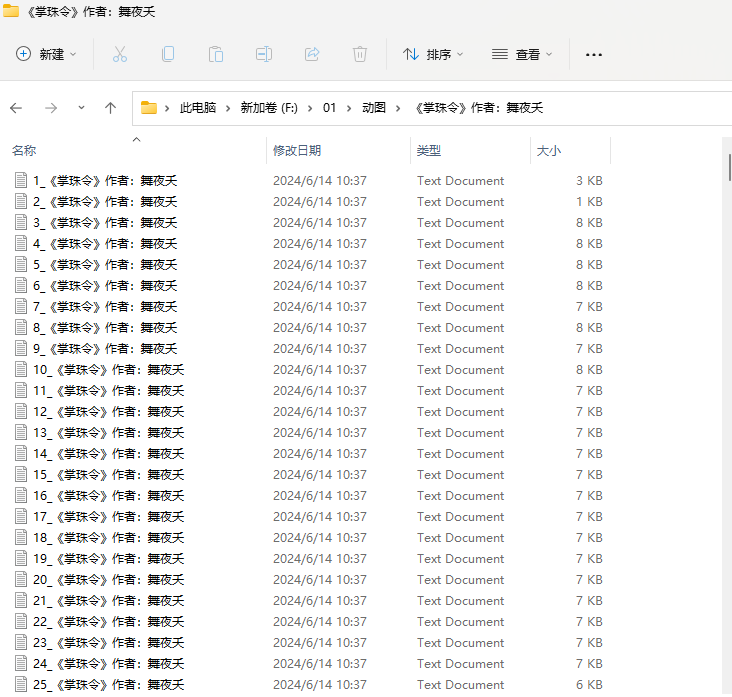
Task: Navigate back with the left arrow
Action: click(16, 108)
